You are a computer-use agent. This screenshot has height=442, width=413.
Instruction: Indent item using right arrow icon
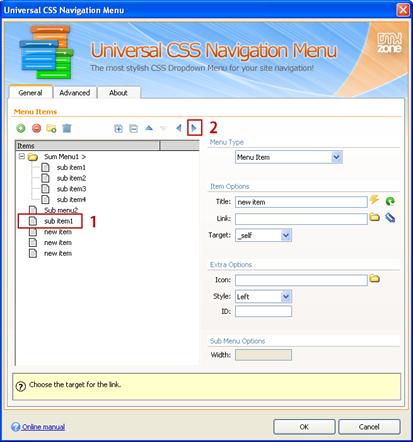click(194, 128)
